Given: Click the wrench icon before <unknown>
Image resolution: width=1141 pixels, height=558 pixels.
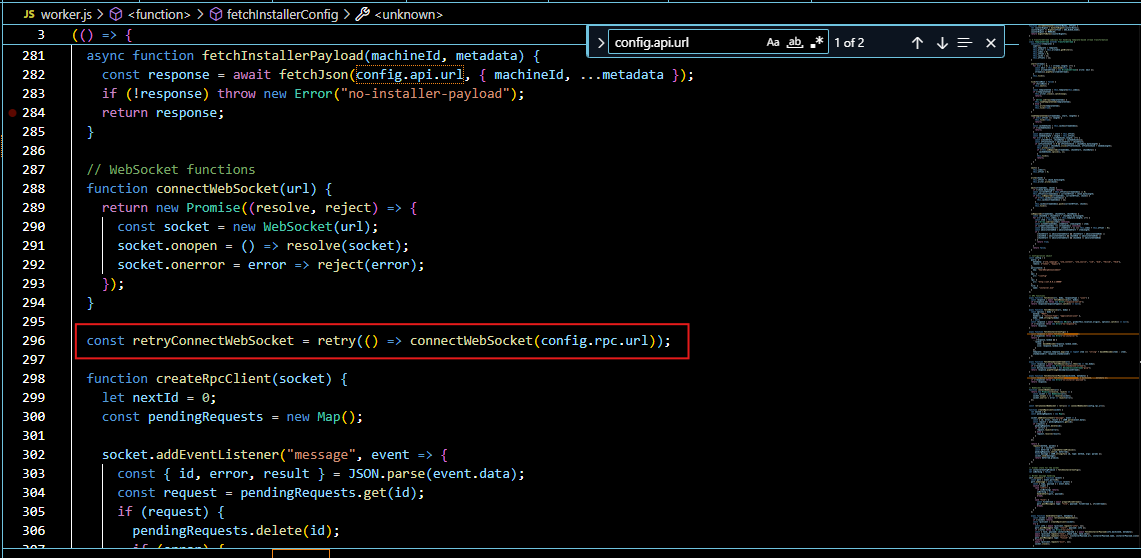Looking at the screenshot, I should click(x=363, y=15).
